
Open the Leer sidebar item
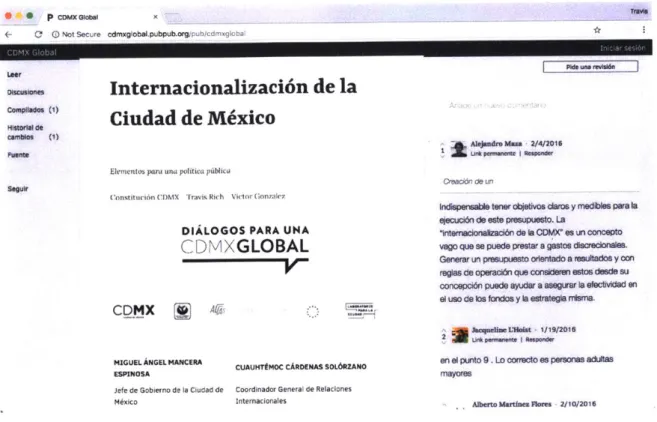14,75
